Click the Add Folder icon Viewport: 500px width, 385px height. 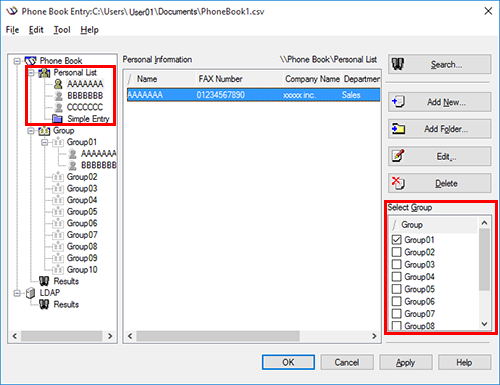click(398, 129)
